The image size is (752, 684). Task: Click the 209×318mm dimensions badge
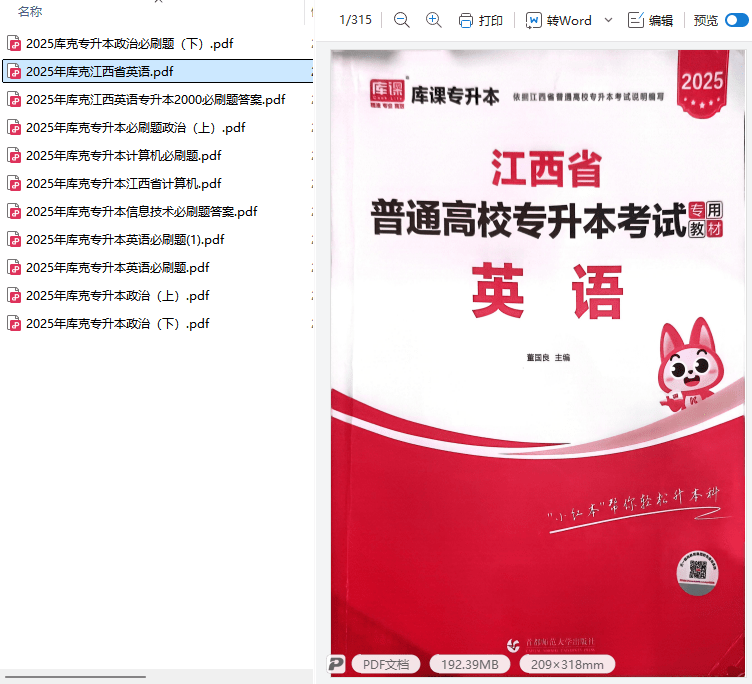567,664
